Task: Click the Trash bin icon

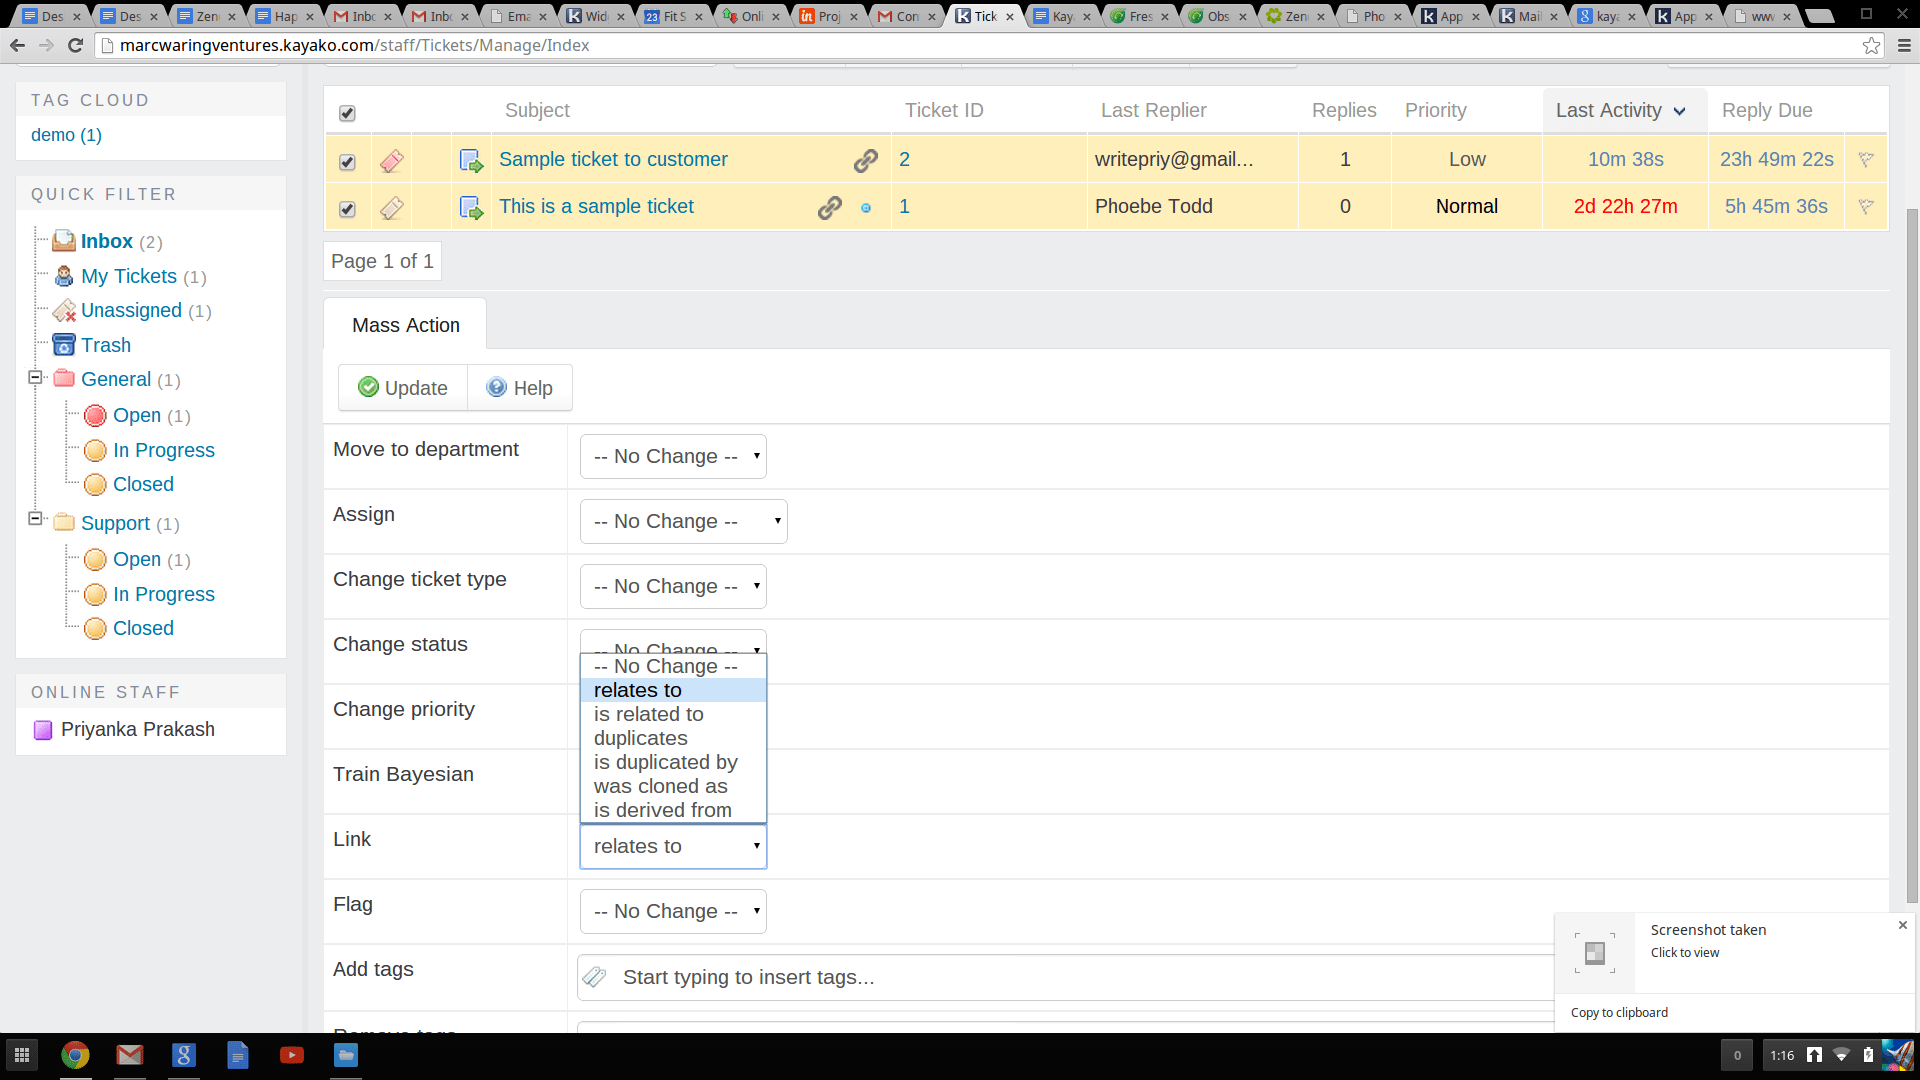Action: [x=64, y=345]
